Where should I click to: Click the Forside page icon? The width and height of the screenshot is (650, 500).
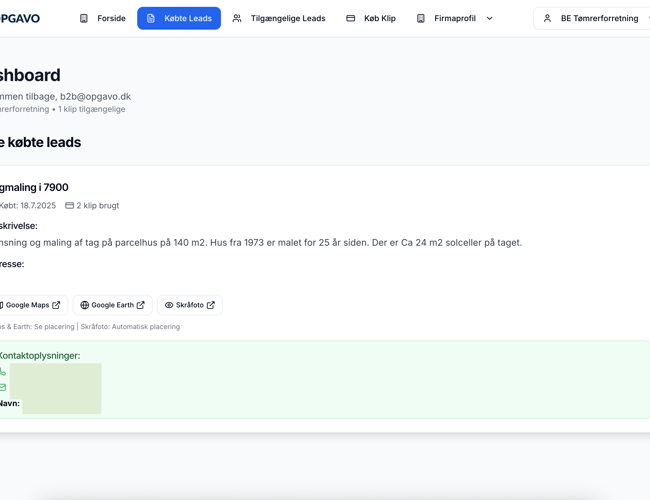[x=84, y=18]
